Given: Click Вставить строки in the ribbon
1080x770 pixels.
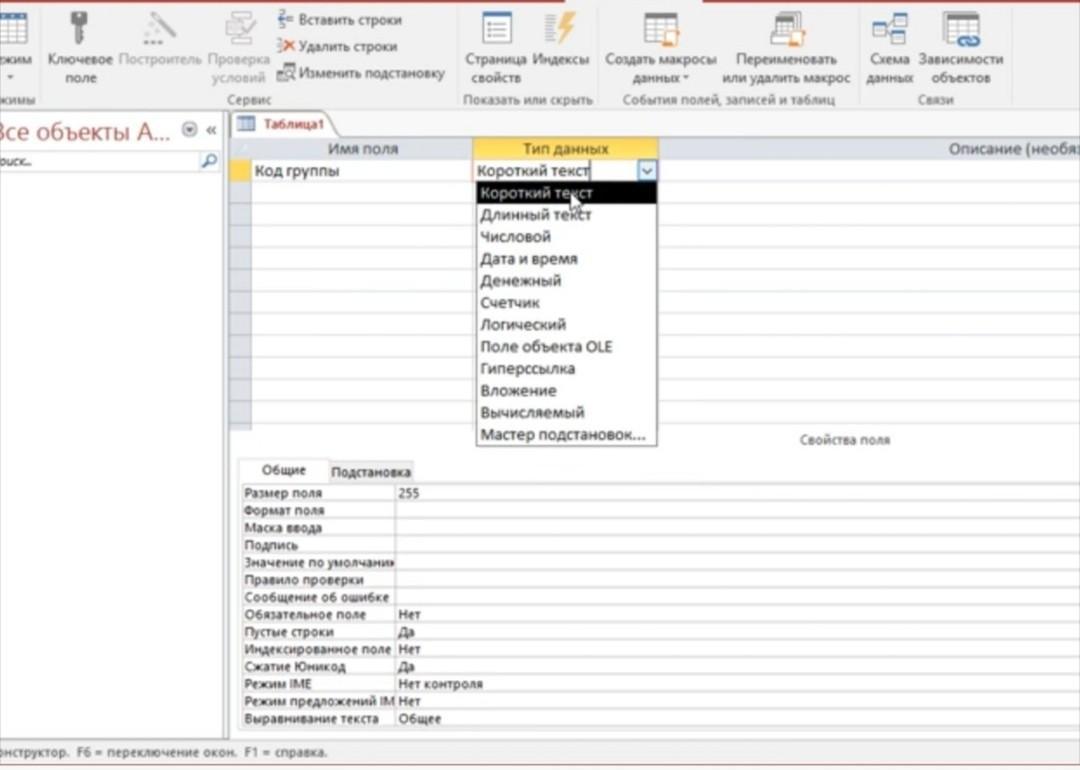Looking at the screenshot, I should [x=340, y=20].
